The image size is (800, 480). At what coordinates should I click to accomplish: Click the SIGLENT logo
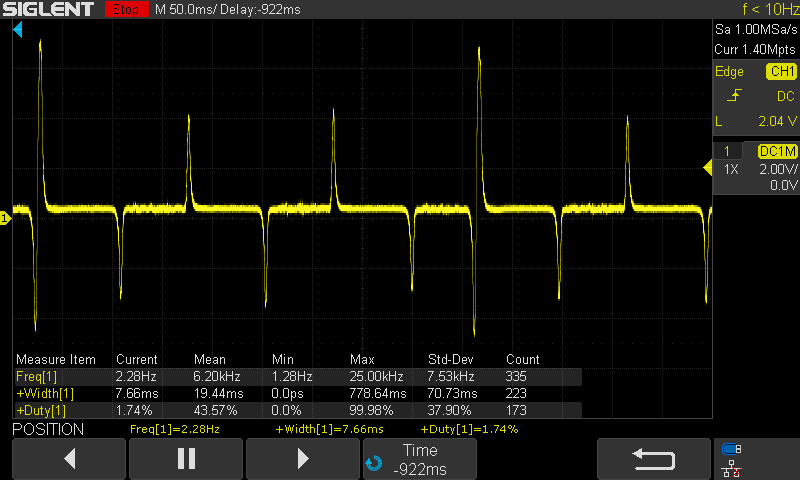(48, 9)
